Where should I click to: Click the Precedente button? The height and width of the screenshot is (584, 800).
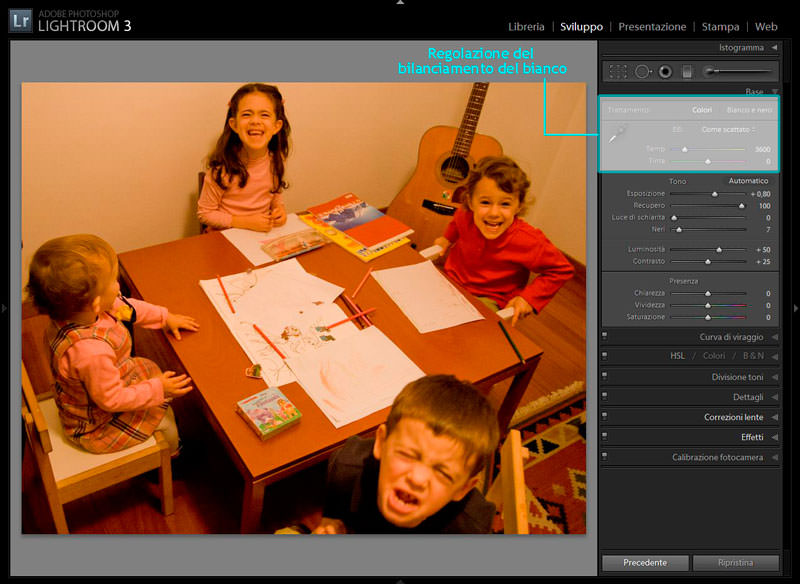pos(645,563)
